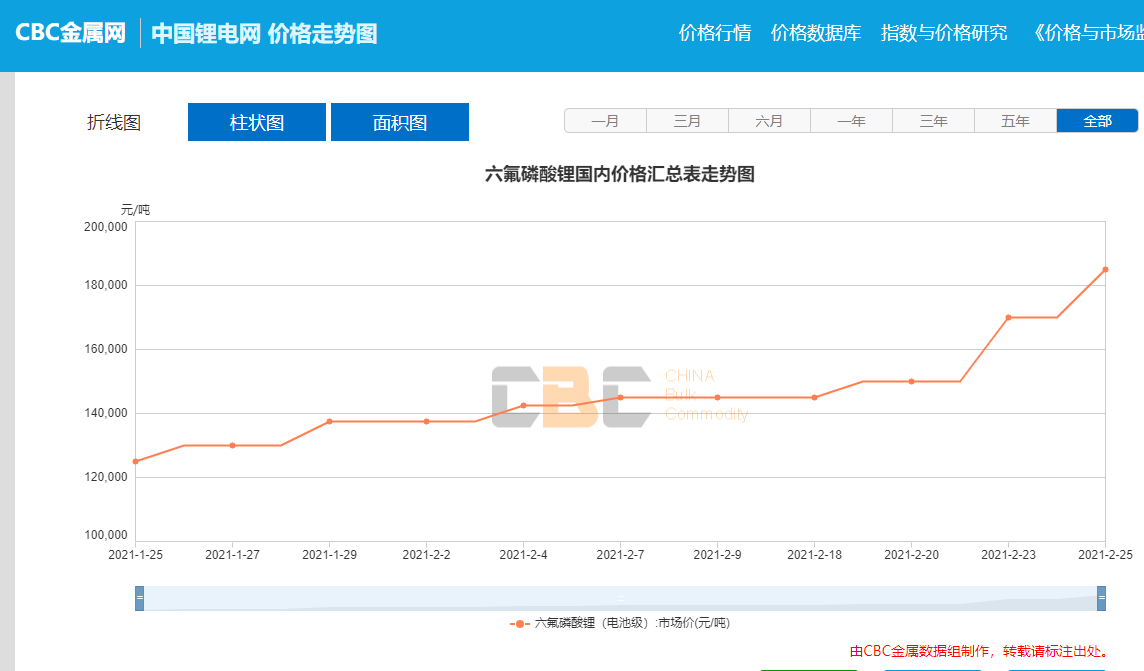This screenshot has height=671, width=1144.
Task: Click the 180,000 y-axis label
Action: pyautogui.click(x=106, y=285)
